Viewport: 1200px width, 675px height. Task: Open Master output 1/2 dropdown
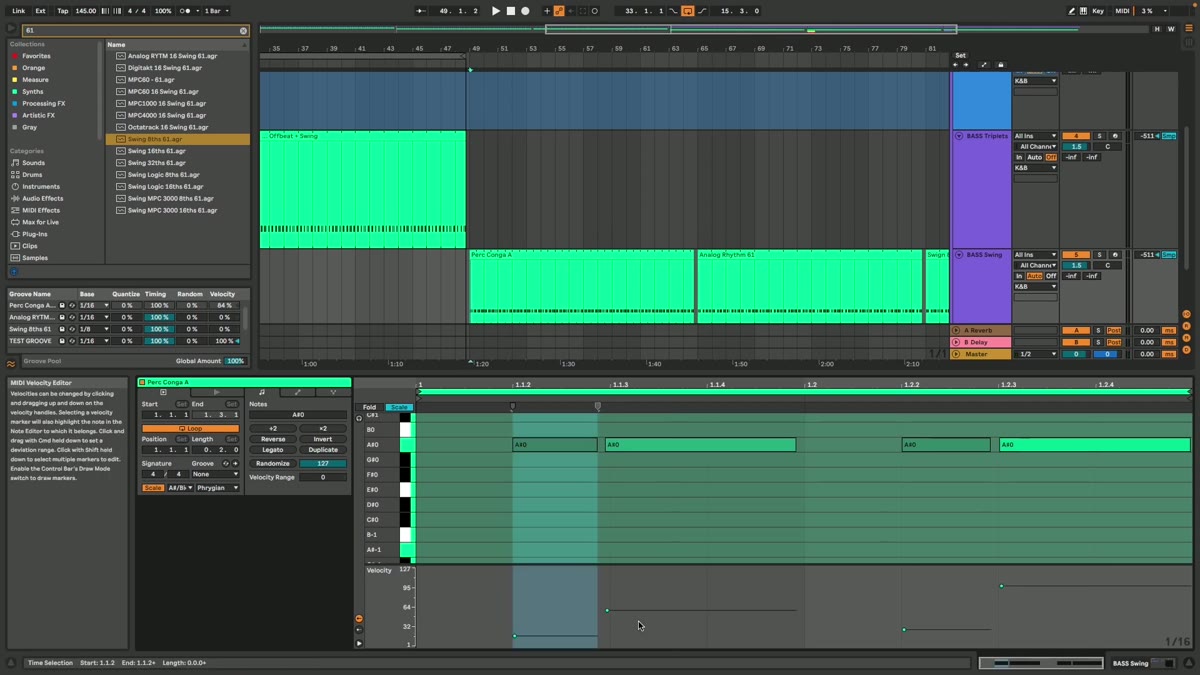[x=1035, y=354]
